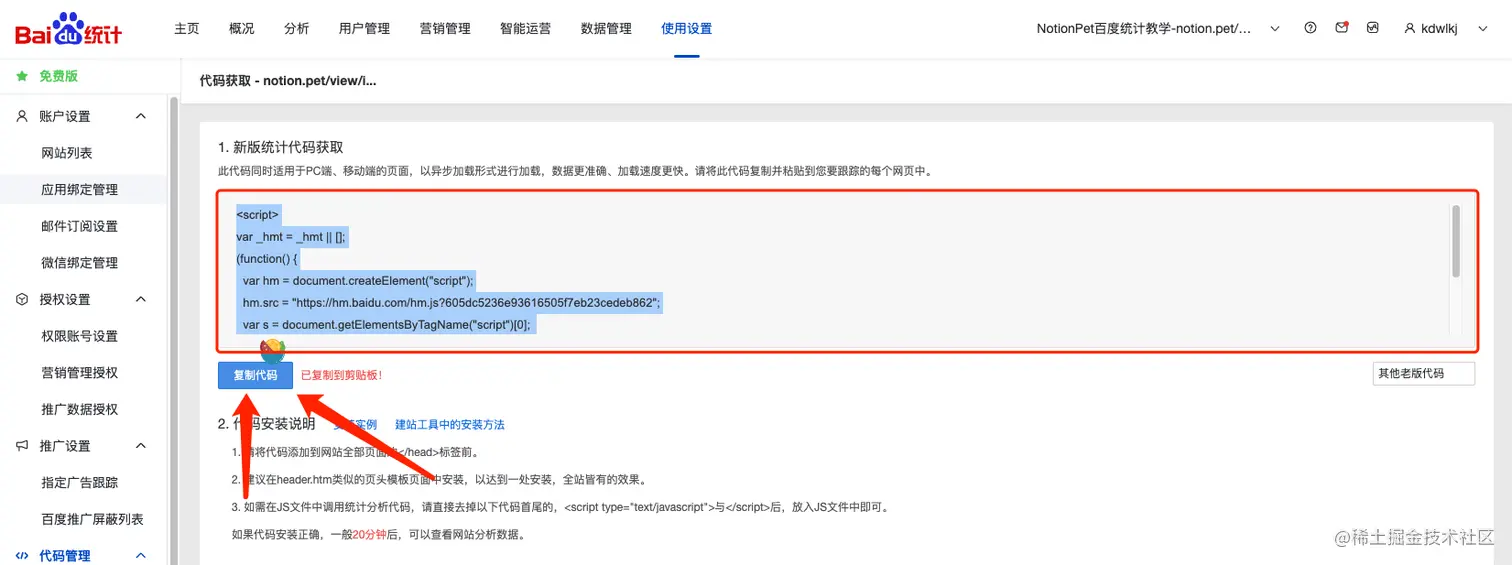The height and width of the screenshot is (565, 1512).
Task: Collapse the 授权设置 section chevron
Action: [x=141, y=299]
